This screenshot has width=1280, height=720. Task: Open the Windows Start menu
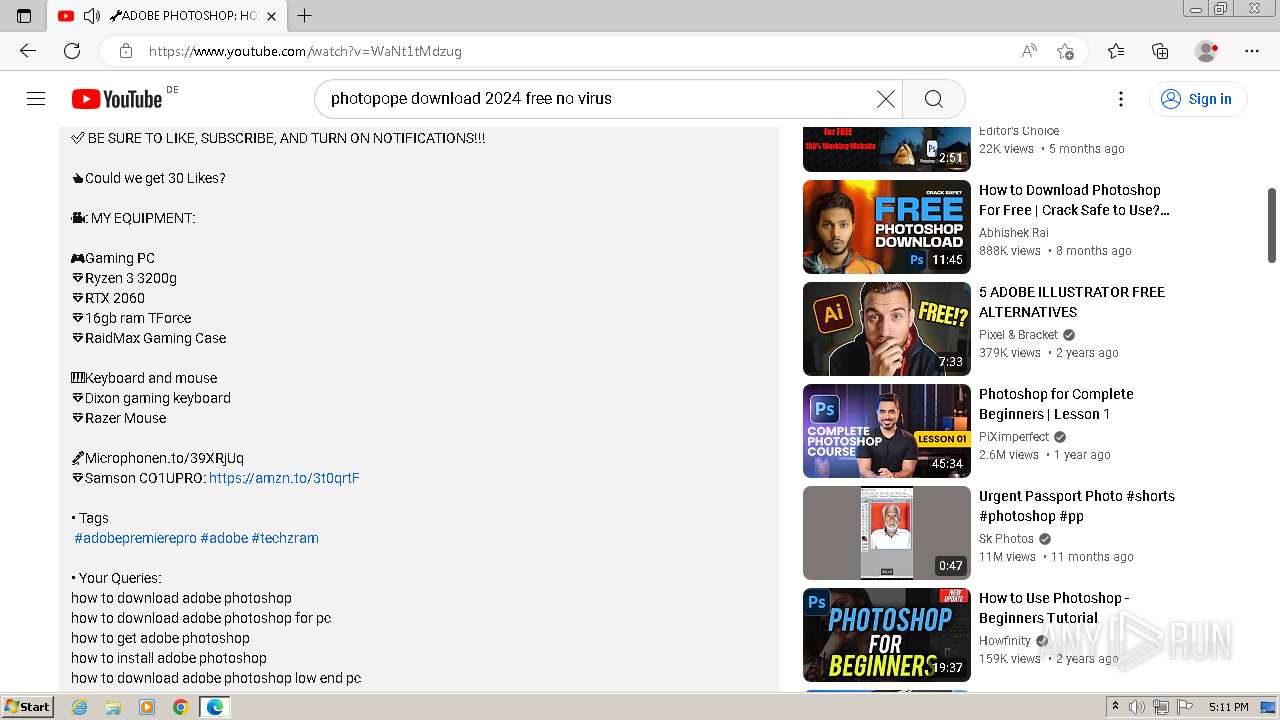(27, 707)
